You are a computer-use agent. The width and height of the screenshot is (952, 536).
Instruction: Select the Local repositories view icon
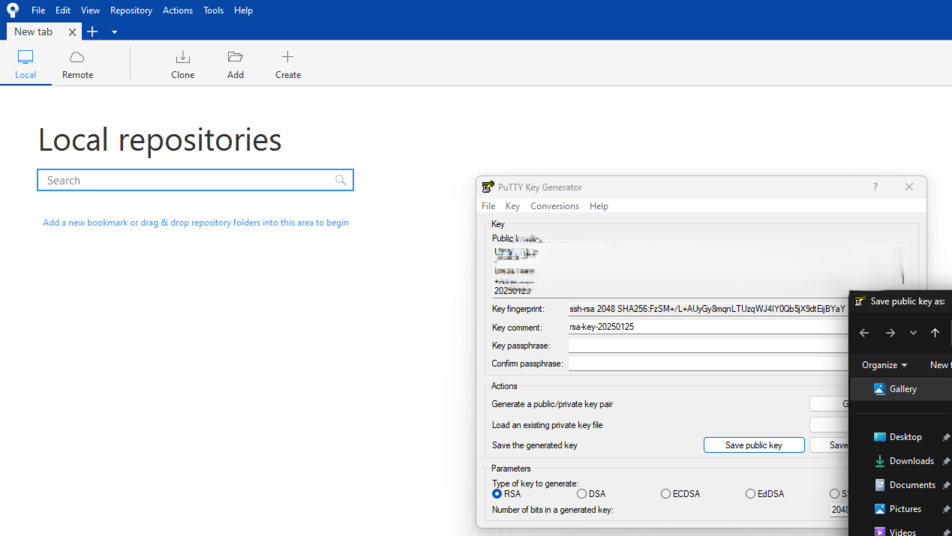pyautogui.click(x=26, y=57)
